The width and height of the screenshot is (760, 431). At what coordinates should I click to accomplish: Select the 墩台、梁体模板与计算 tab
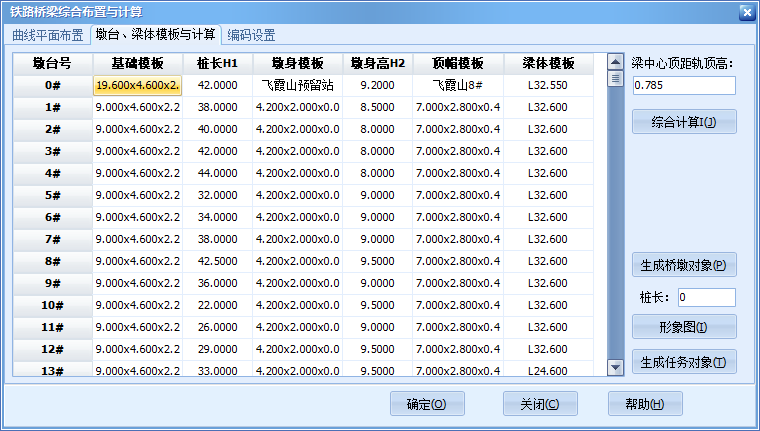click(155, 35)
